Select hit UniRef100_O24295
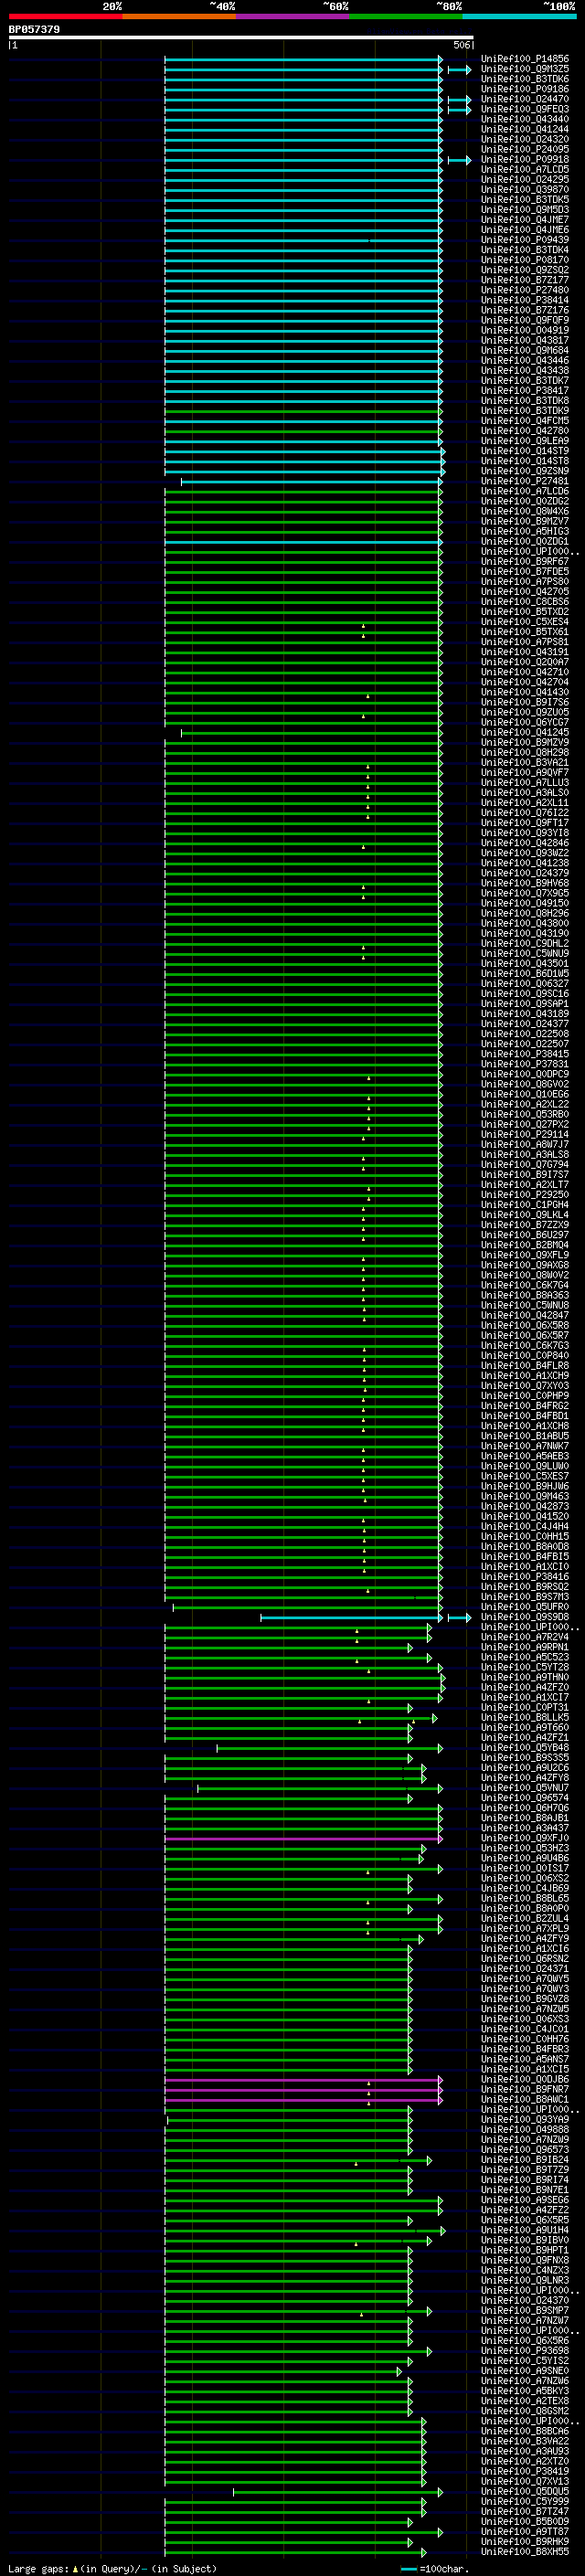Image resolution: width=585 pixels, height=2576 pixels. pos(524,179)
